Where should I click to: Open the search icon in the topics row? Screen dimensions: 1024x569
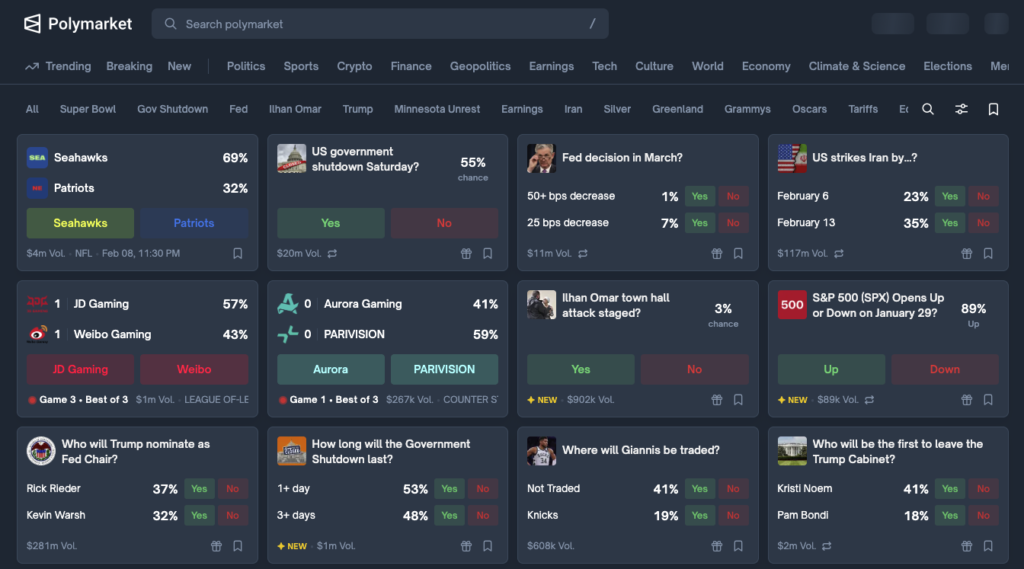(928, 109)
